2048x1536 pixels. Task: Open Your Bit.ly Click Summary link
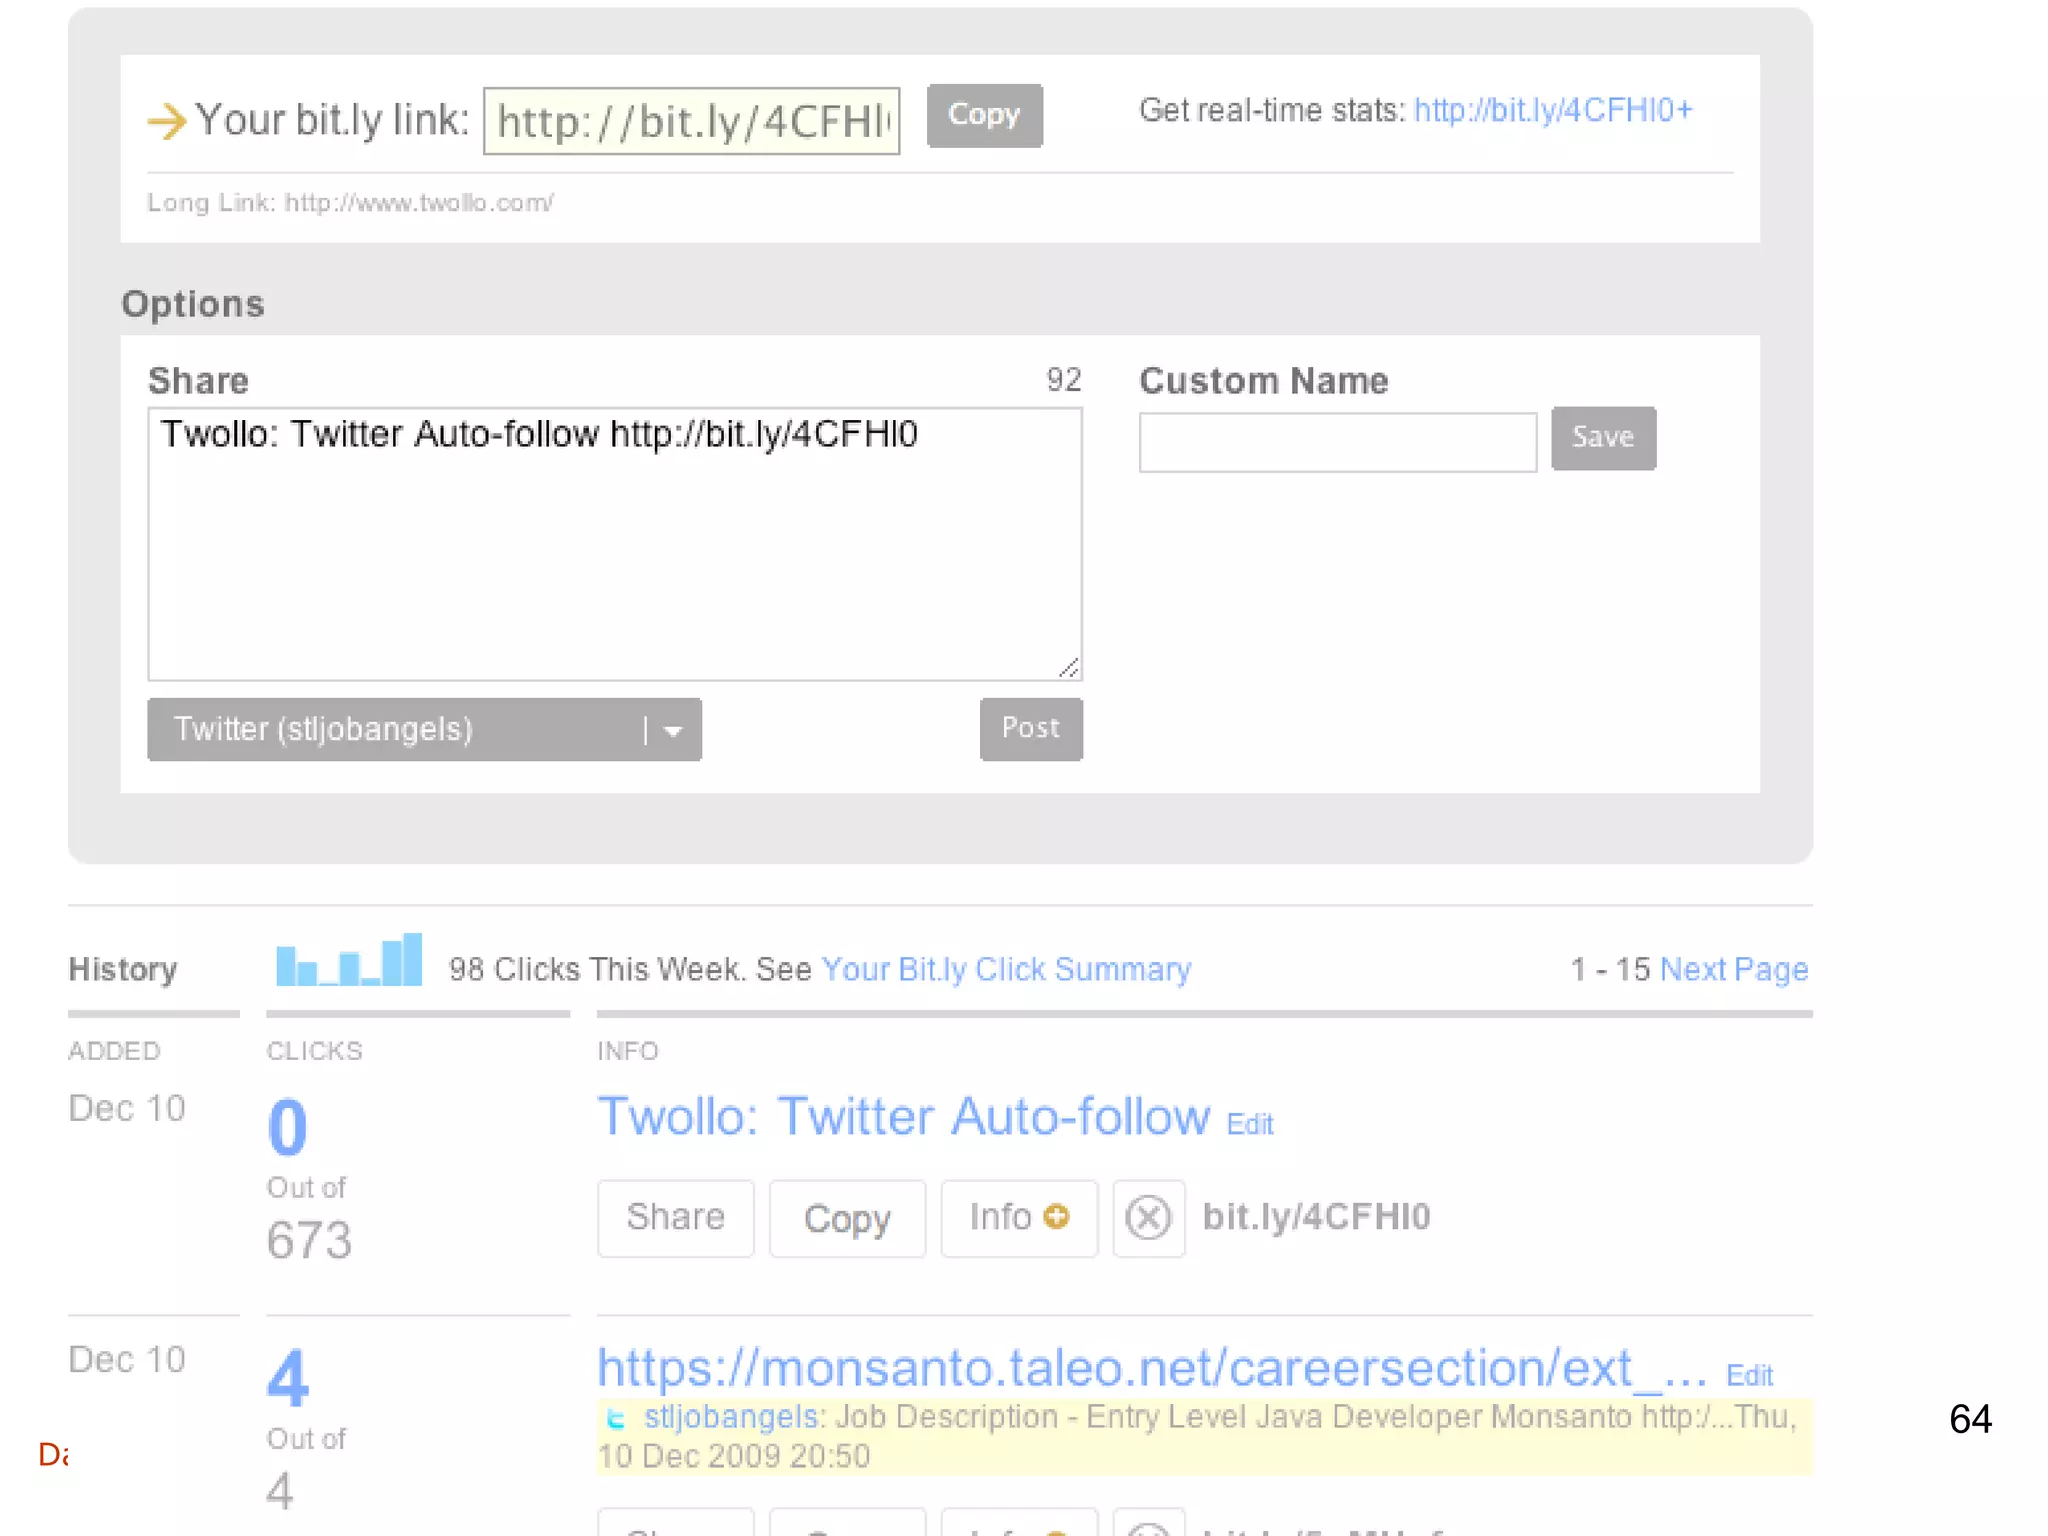pyautogui.click(x=1005, y=969)
